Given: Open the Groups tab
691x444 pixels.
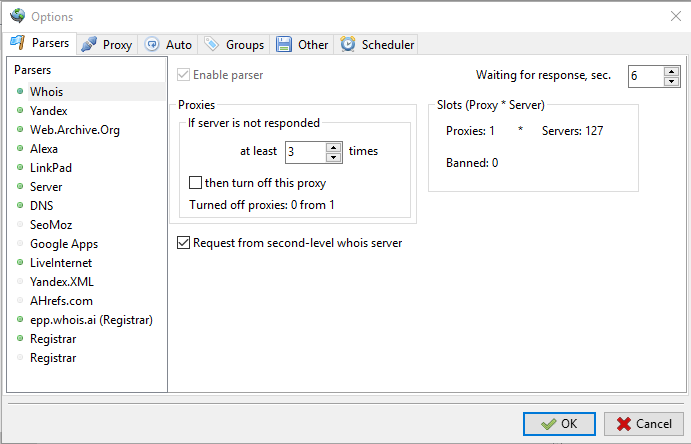Looking at the screenshot, I should pyautogui.click(x=234, y=44).
